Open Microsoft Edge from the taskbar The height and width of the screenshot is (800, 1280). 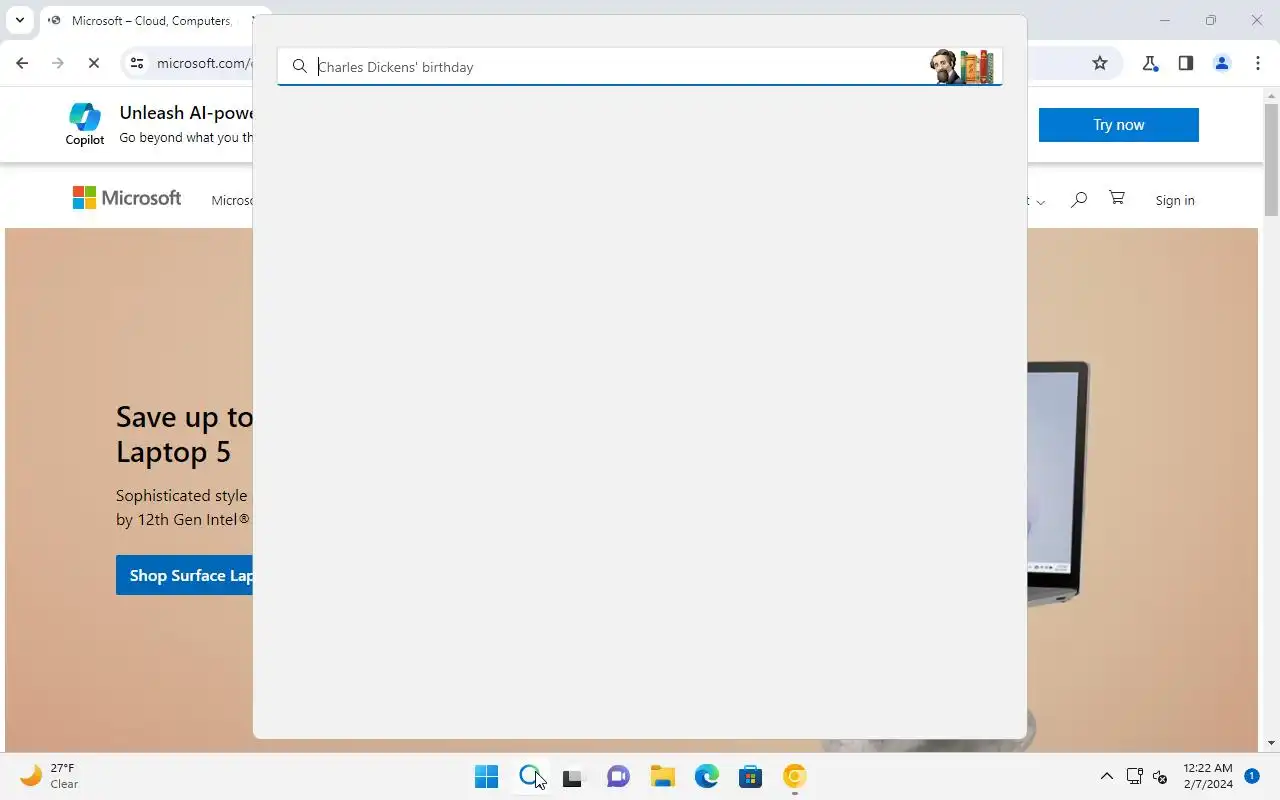tap(706, 776)
